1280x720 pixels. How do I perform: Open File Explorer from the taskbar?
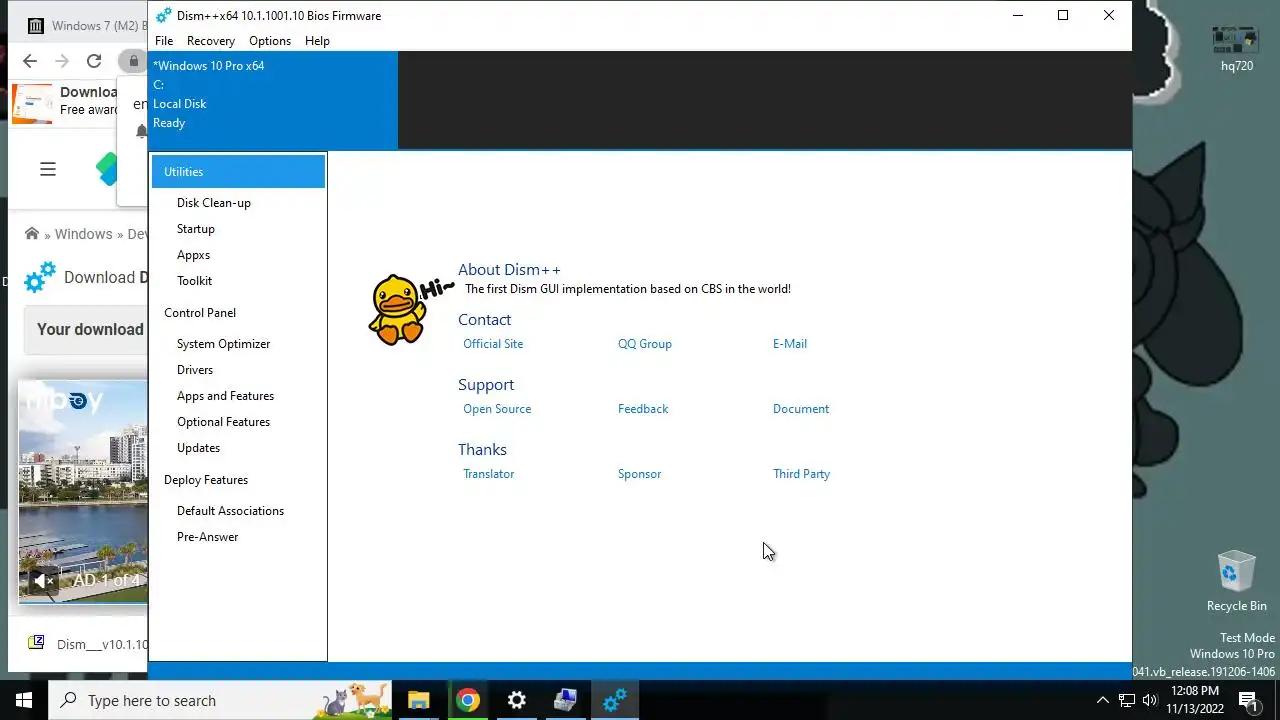418,700
